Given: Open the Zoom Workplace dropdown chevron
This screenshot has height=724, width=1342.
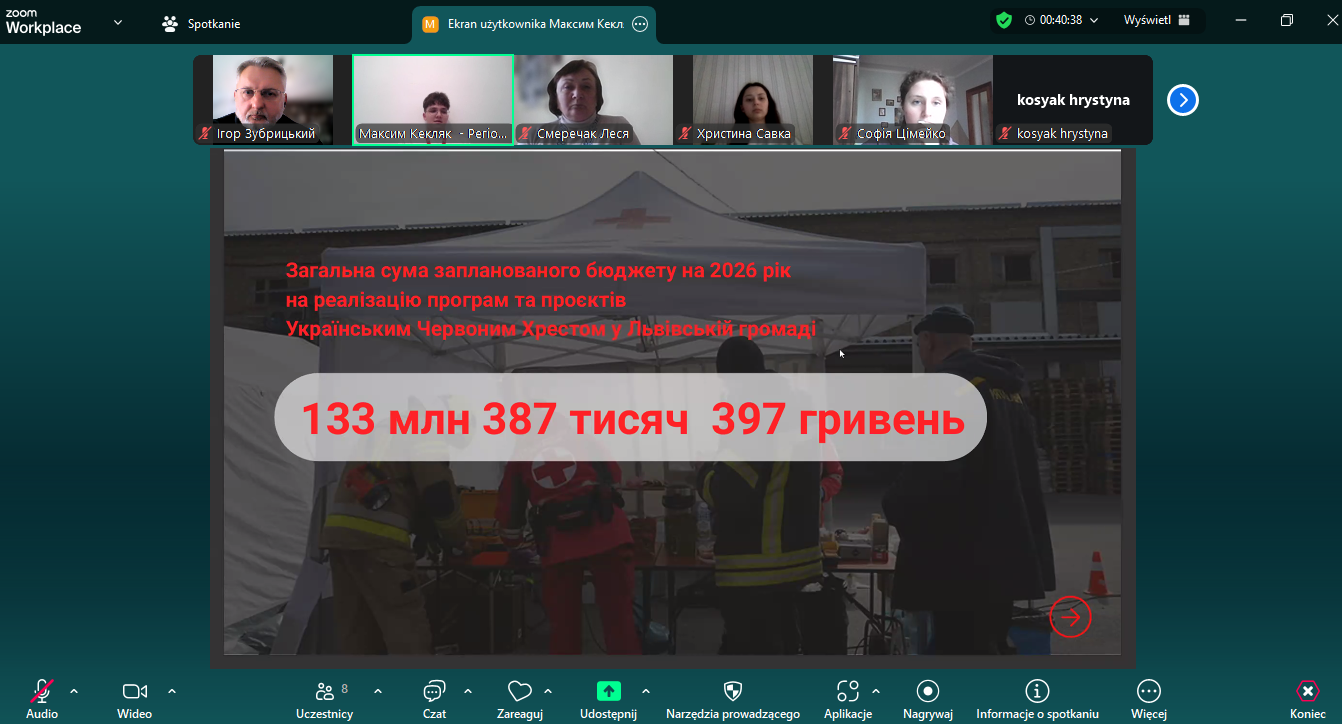Looking at the screenshot, I should (x=119, y=22).
